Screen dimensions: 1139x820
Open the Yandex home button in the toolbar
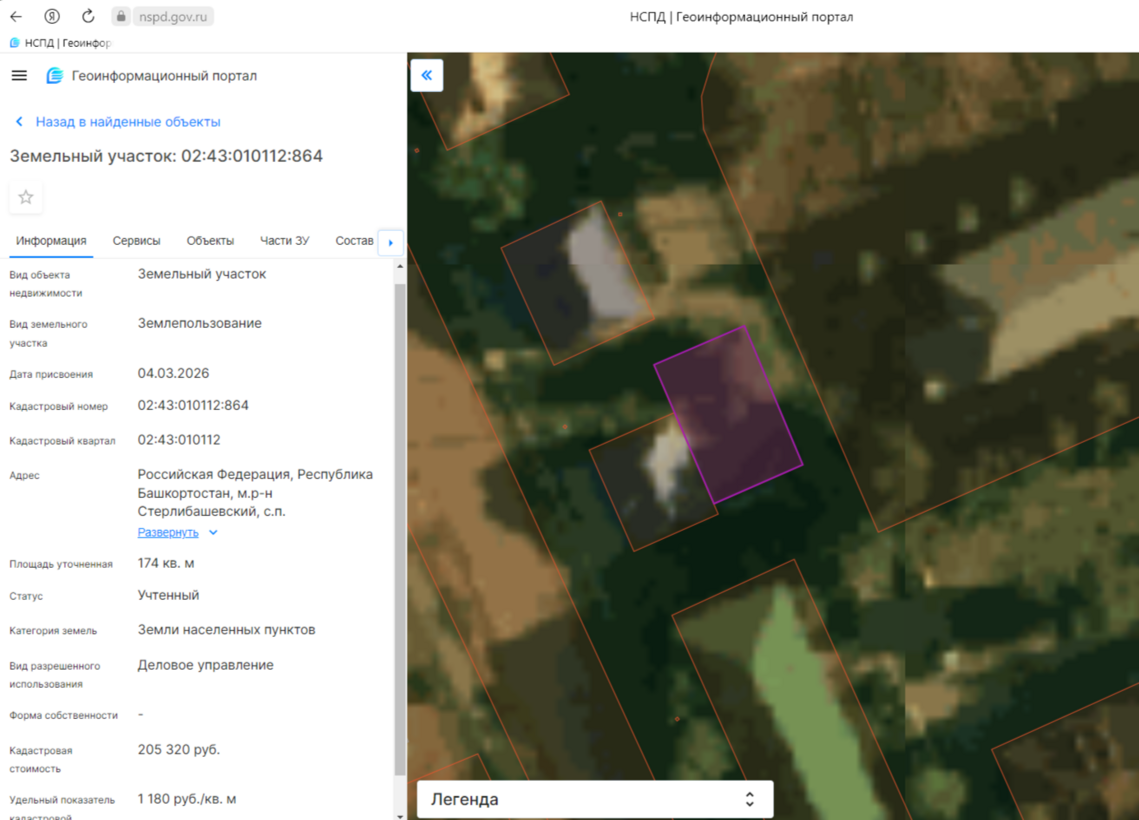(52, 16)
